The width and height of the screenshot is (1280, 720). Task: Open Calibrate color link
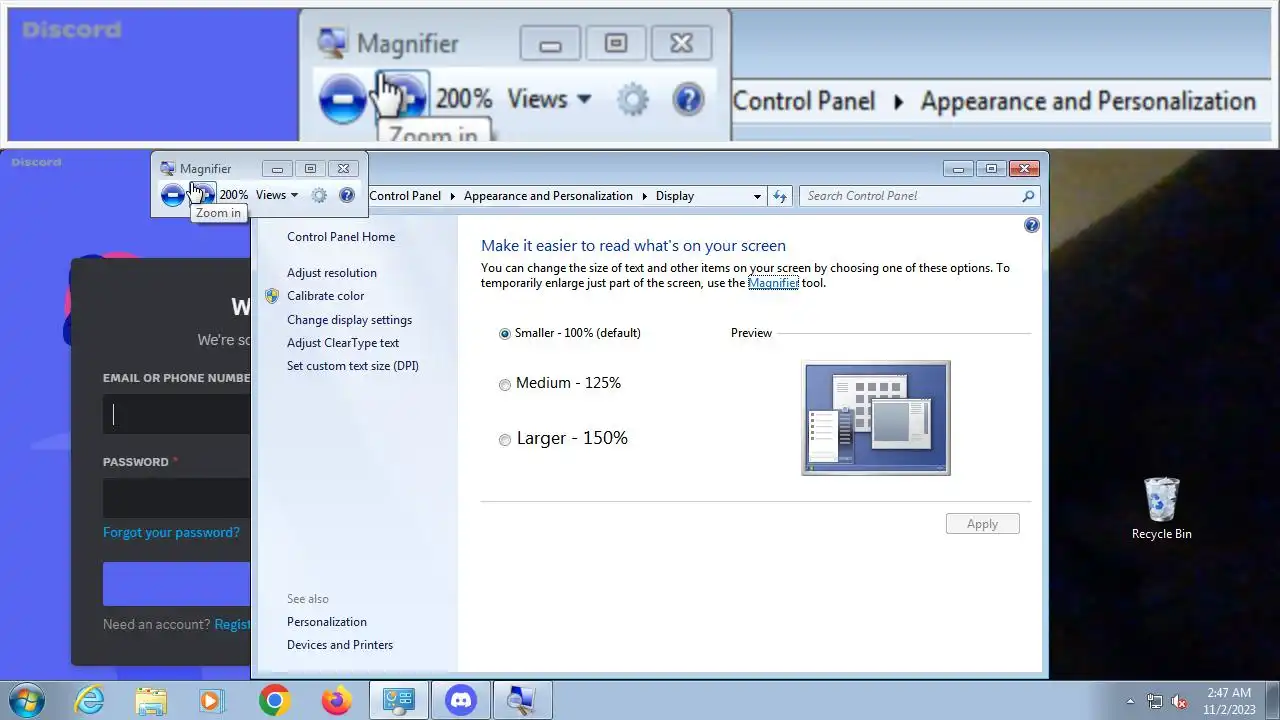tap(325, 296)
